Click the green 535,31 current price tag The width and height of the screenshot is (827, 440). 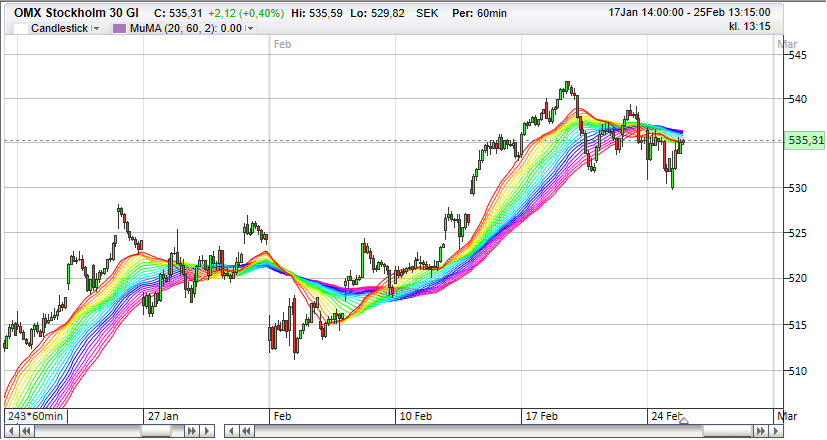(805, 140)
